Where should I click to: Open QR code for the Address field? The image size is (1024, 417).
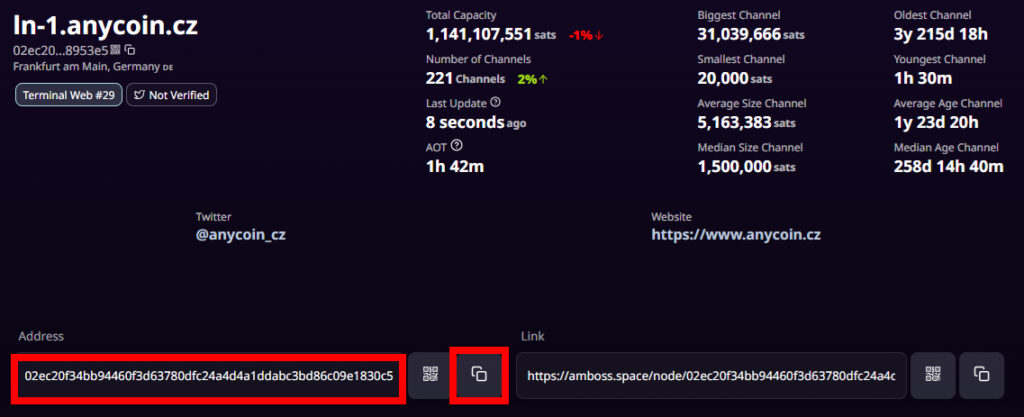tap(430, 375)
